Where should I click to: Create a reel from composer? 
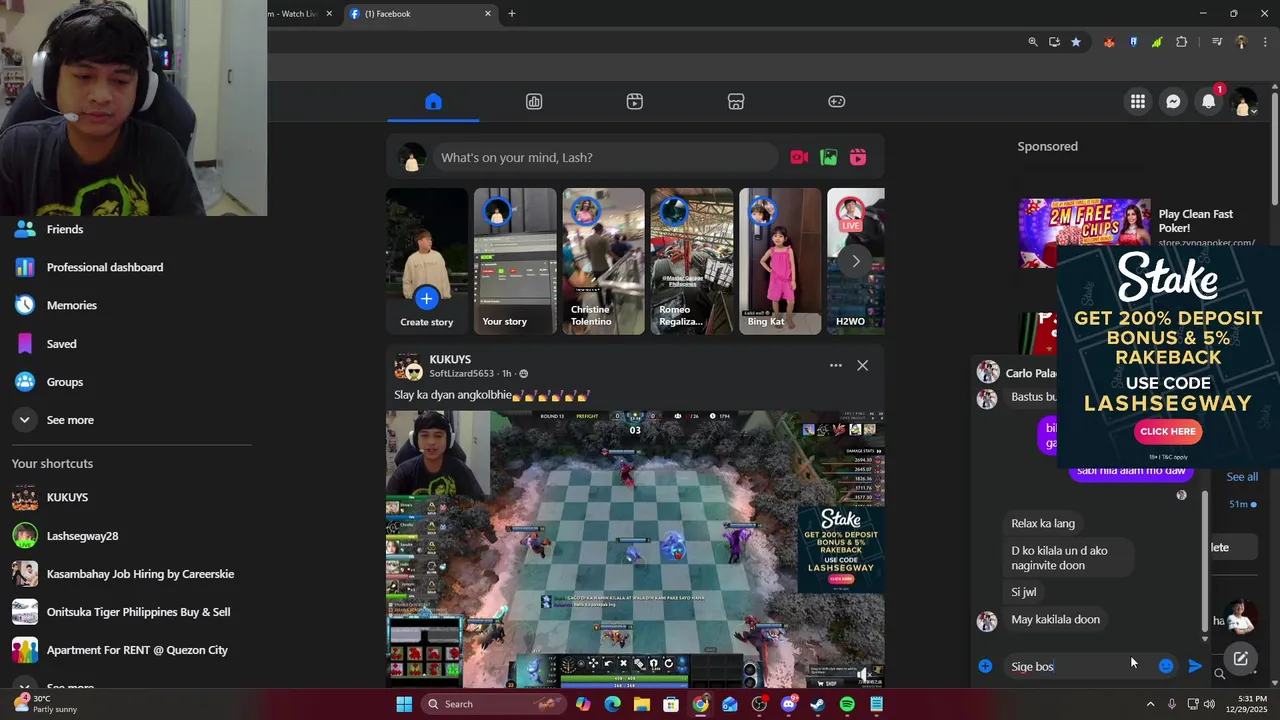(x=858, y=157)
